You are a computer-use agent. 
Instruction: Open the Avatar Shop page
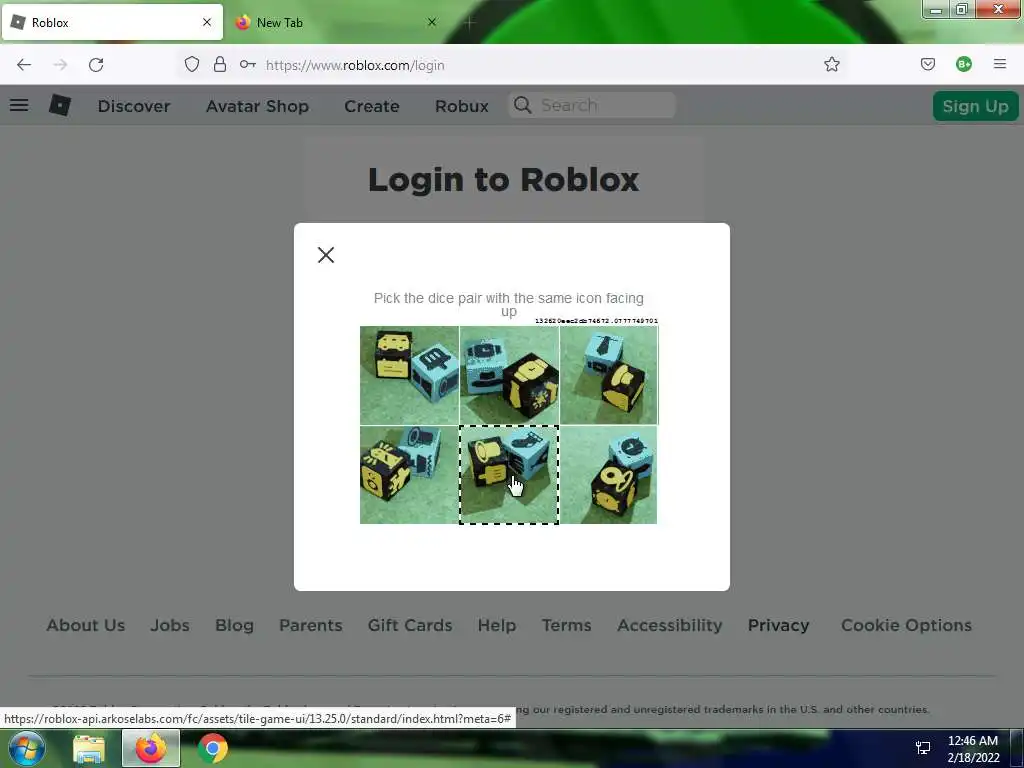click(257, 106)
